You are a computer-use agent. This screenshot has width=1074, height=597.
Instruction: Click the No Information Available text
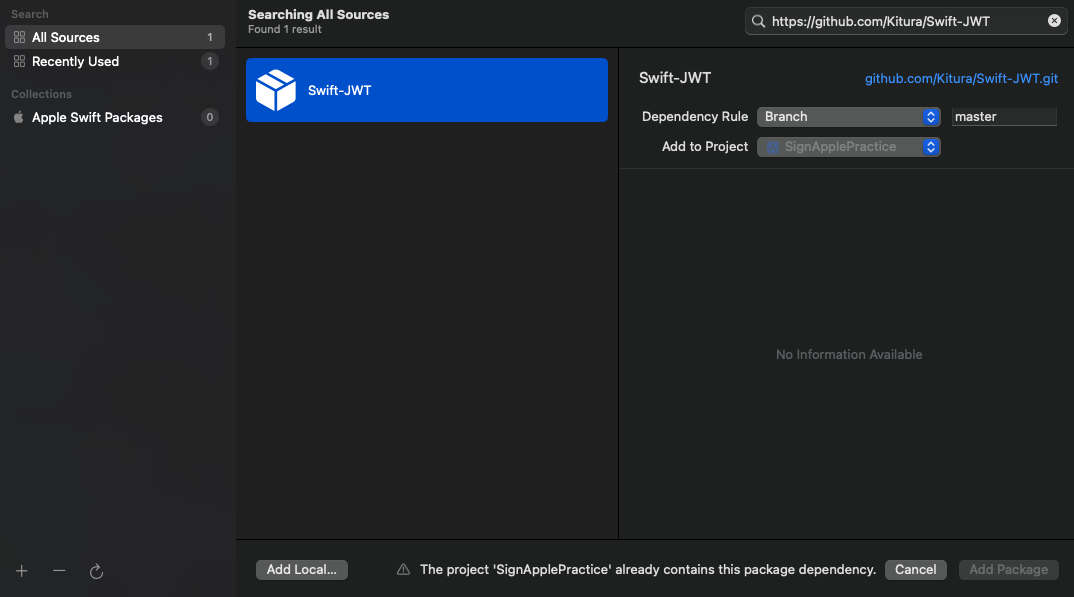coord(849,355)
